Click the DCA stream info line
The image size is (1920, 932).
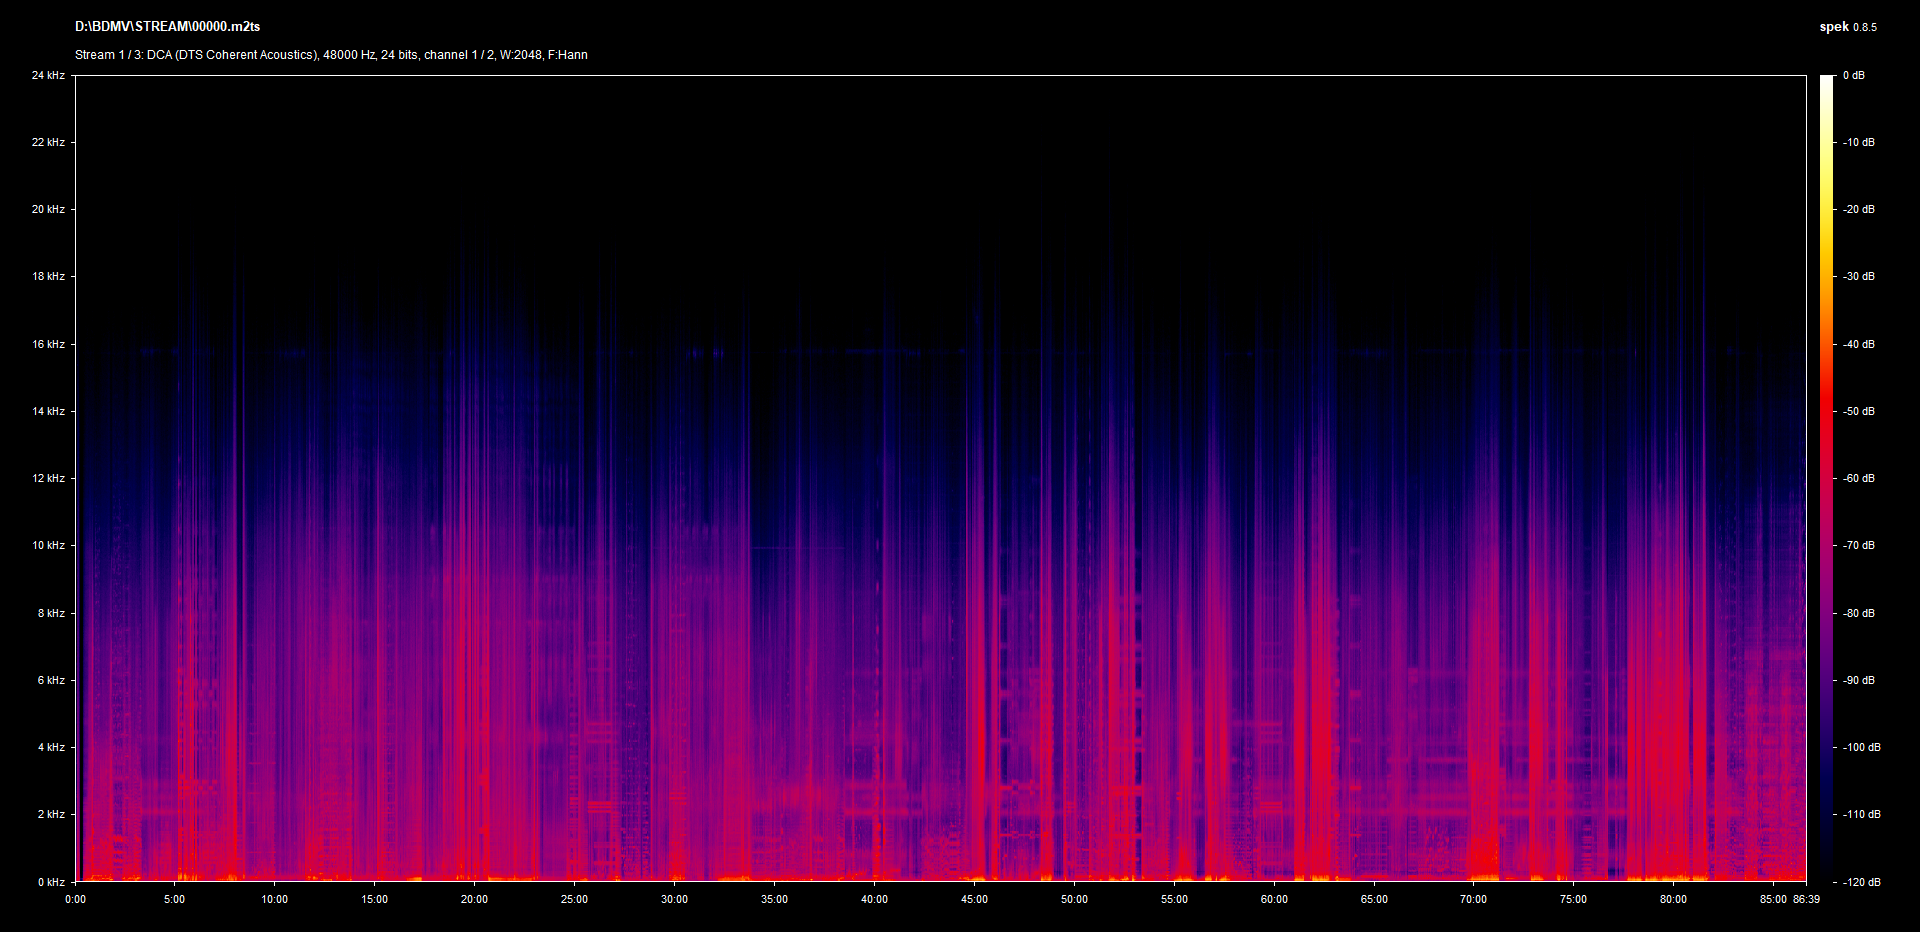[x=331, y=55]
